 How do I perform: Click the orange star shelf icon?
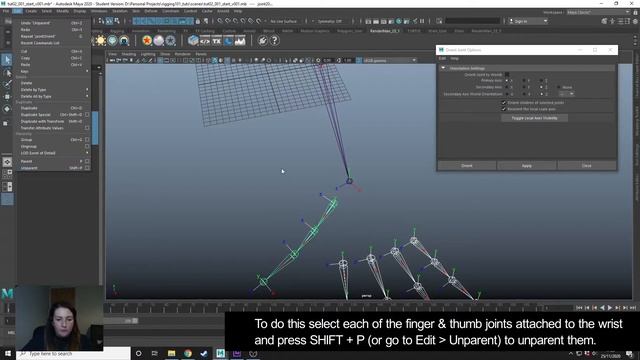[147, 40]
